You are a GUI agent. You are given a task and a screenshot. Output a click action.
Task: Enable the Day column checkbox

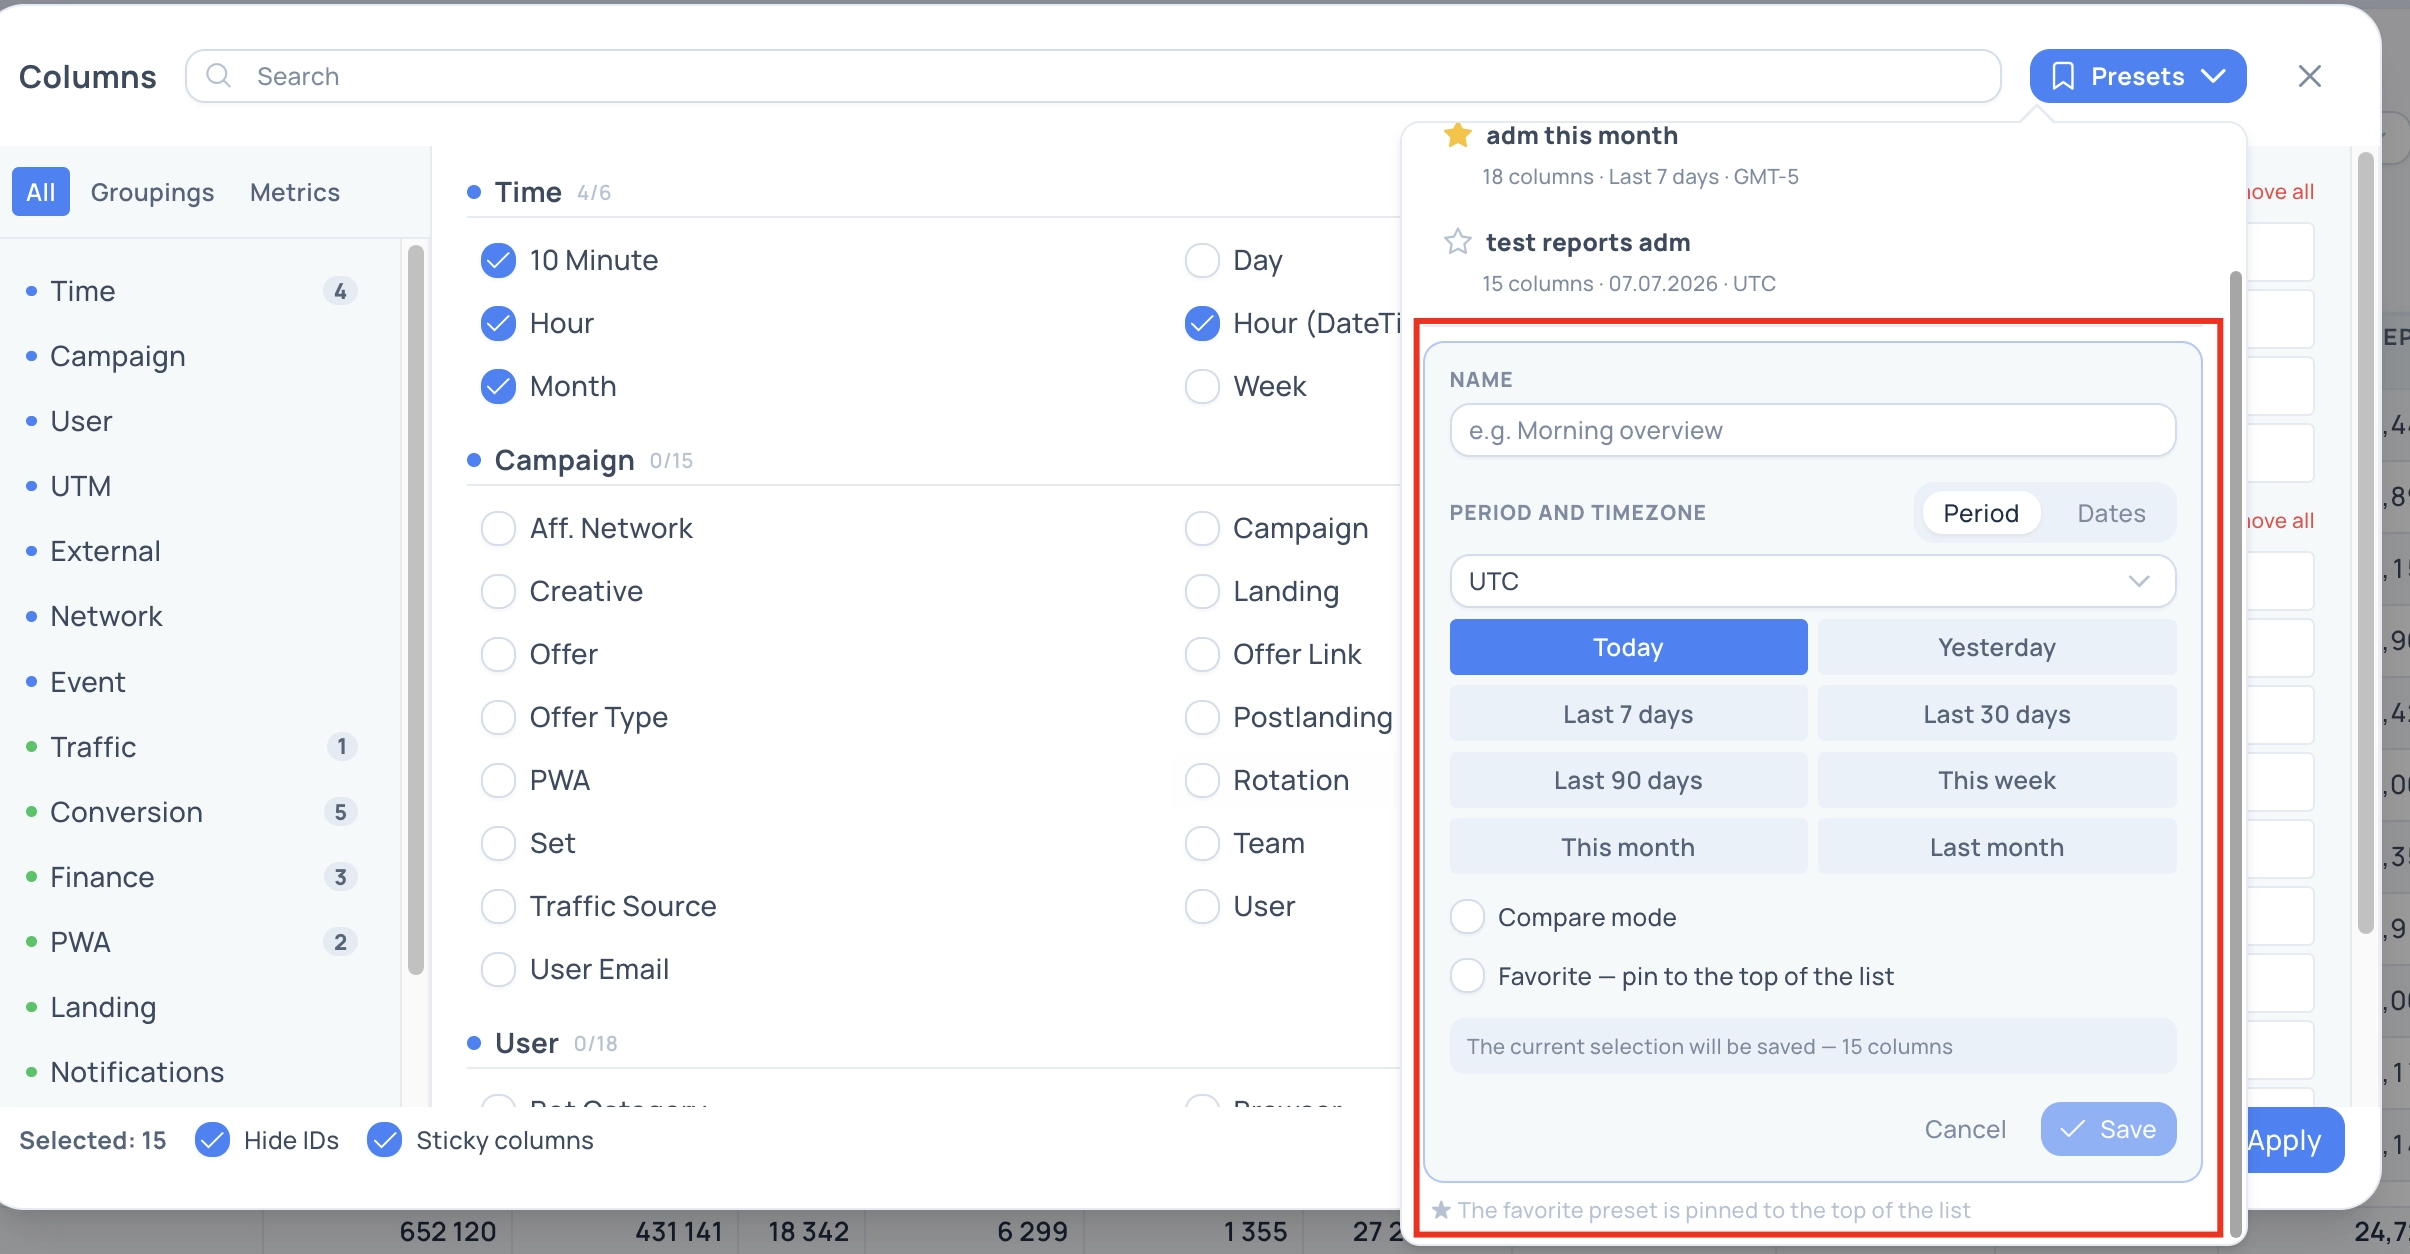tap(1202, 260)
